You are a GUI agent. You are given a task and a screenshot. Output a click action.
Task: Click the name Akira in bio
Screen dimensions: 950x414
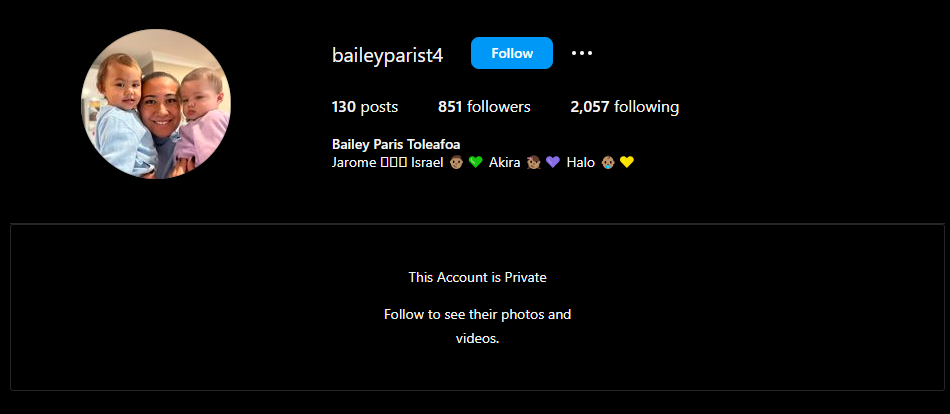[505, 162]
